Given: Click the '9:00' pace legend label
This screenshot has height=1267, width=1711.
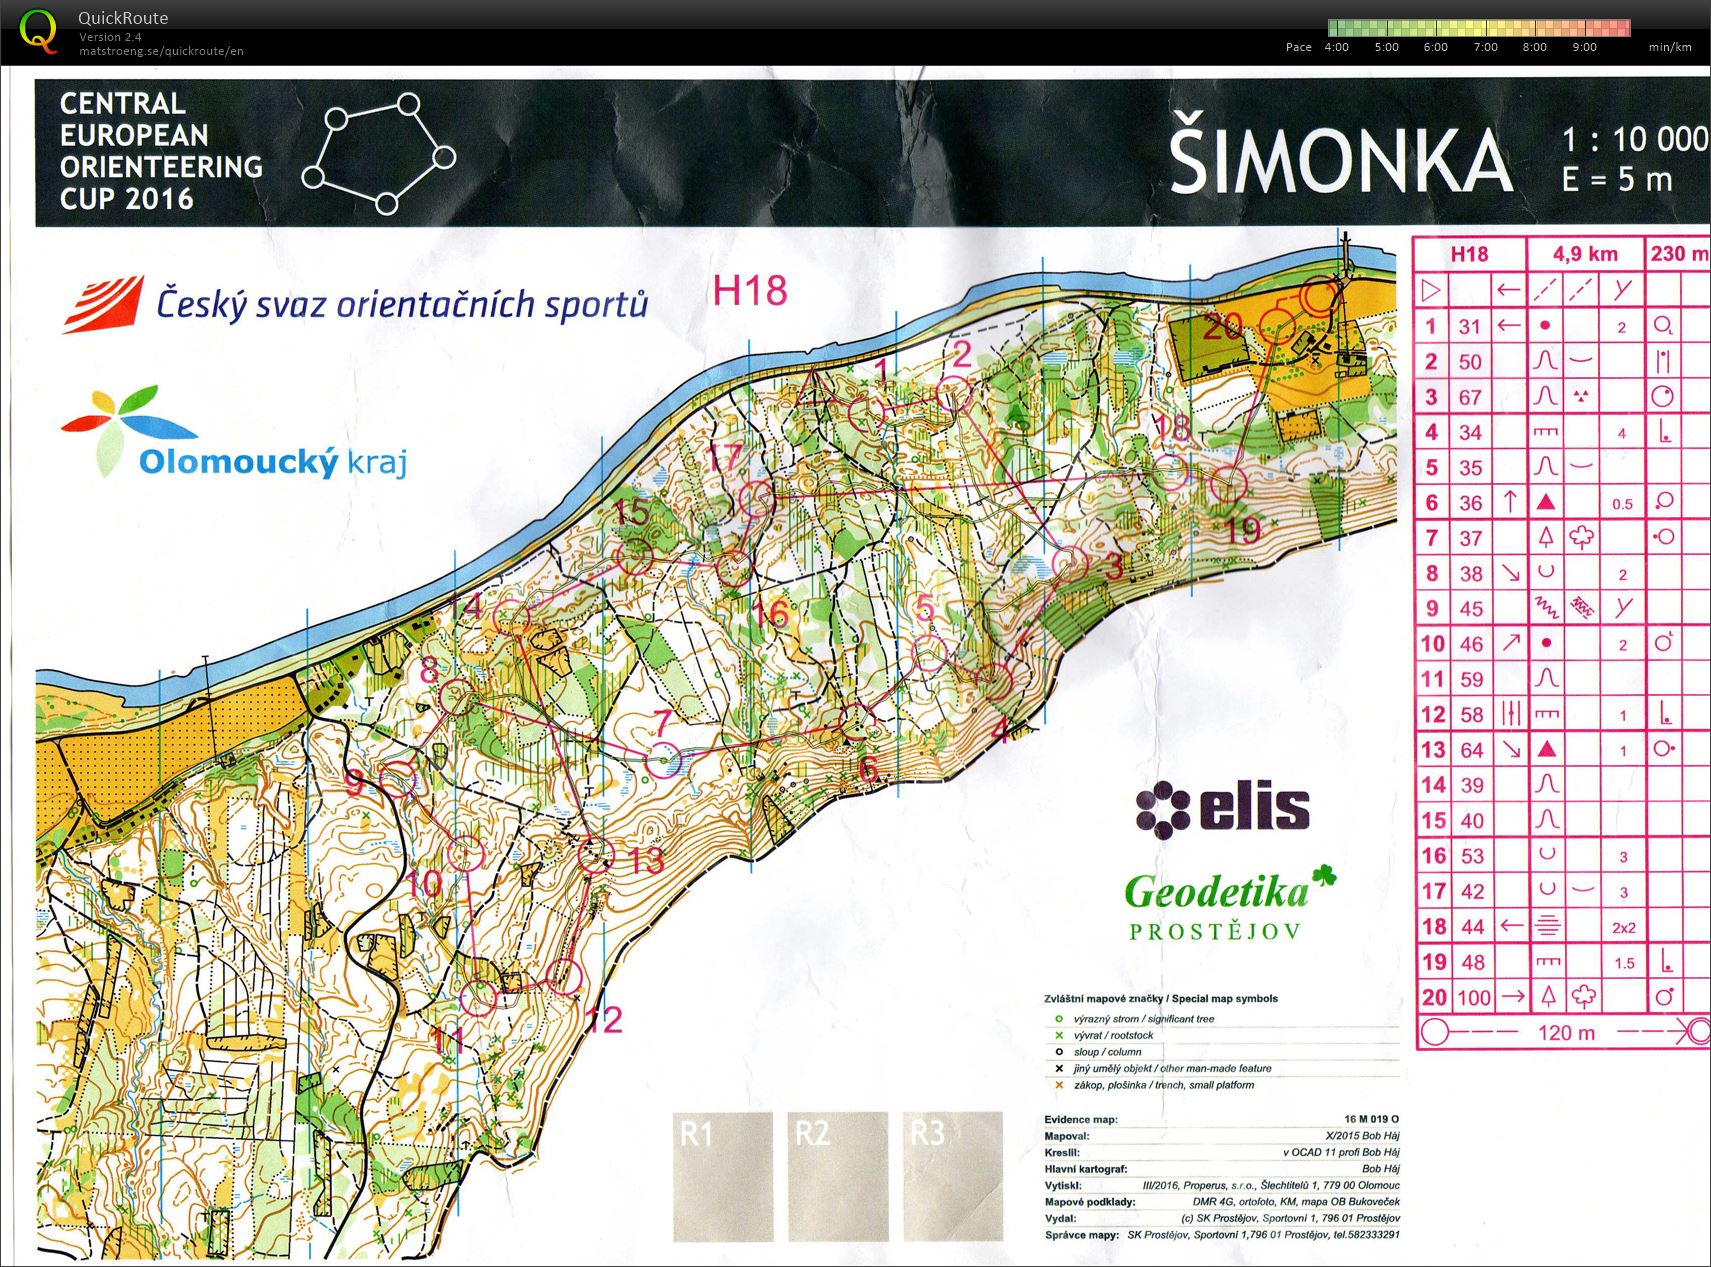Looking at the screenshot, I should [x=1584, y=47].
